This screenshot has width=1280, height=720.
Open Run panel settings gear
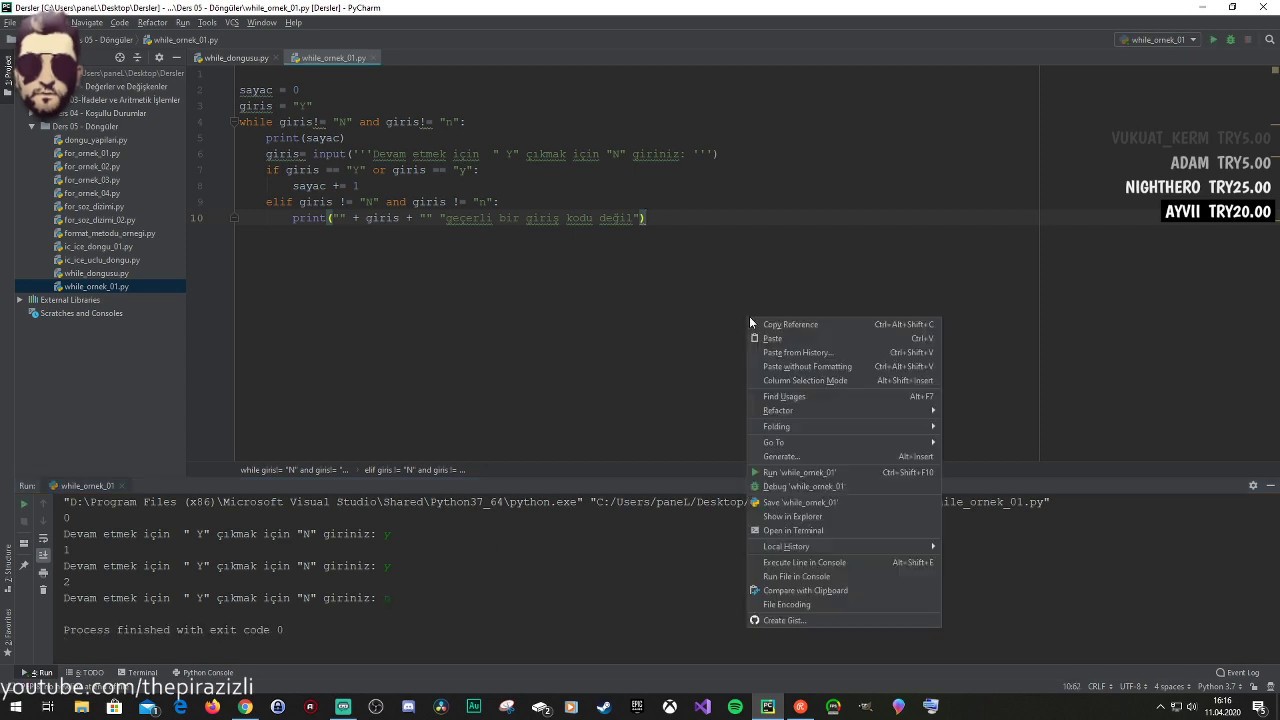coord(1253,486)
